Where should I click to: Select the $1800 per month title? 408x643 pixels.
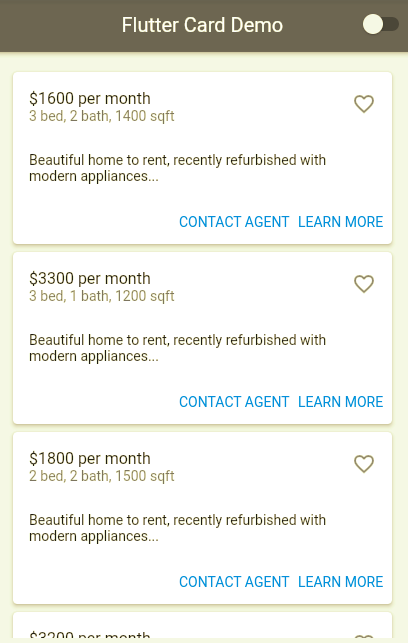pos(90,459)
